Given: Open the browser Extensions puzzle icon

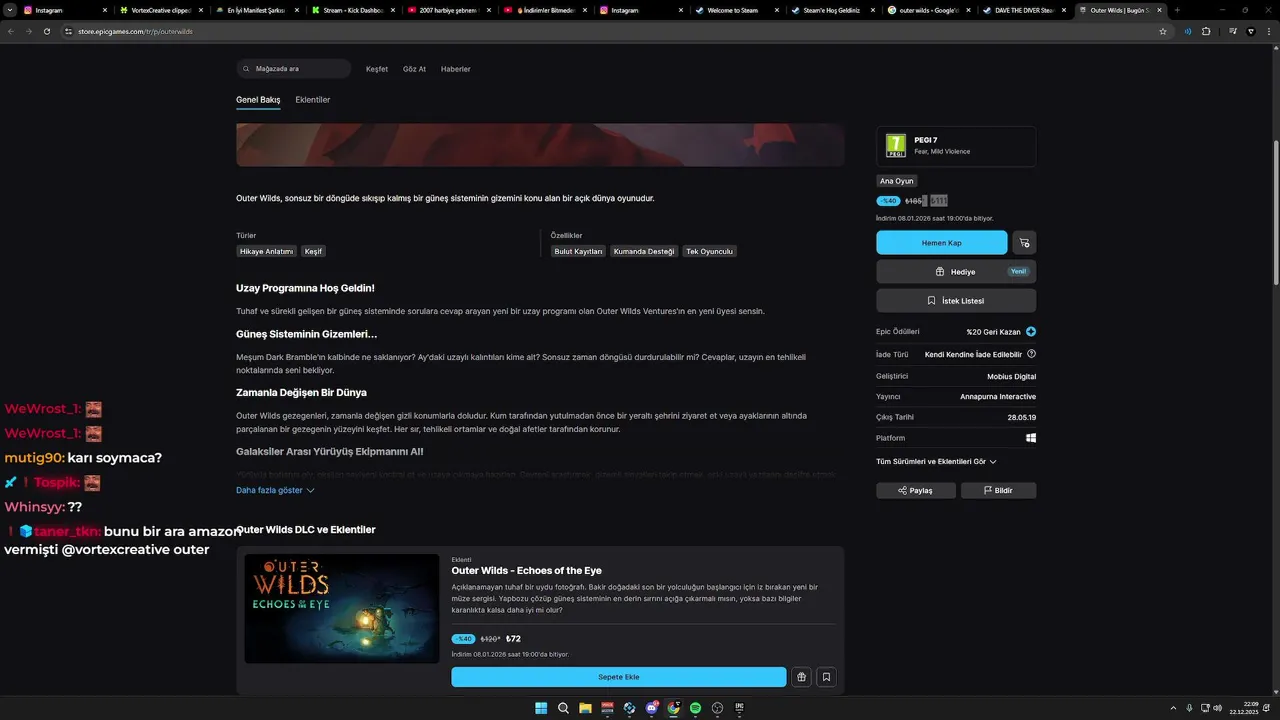Looking at the screenshot, I should pyautogui.click(x=1206, y=31).
